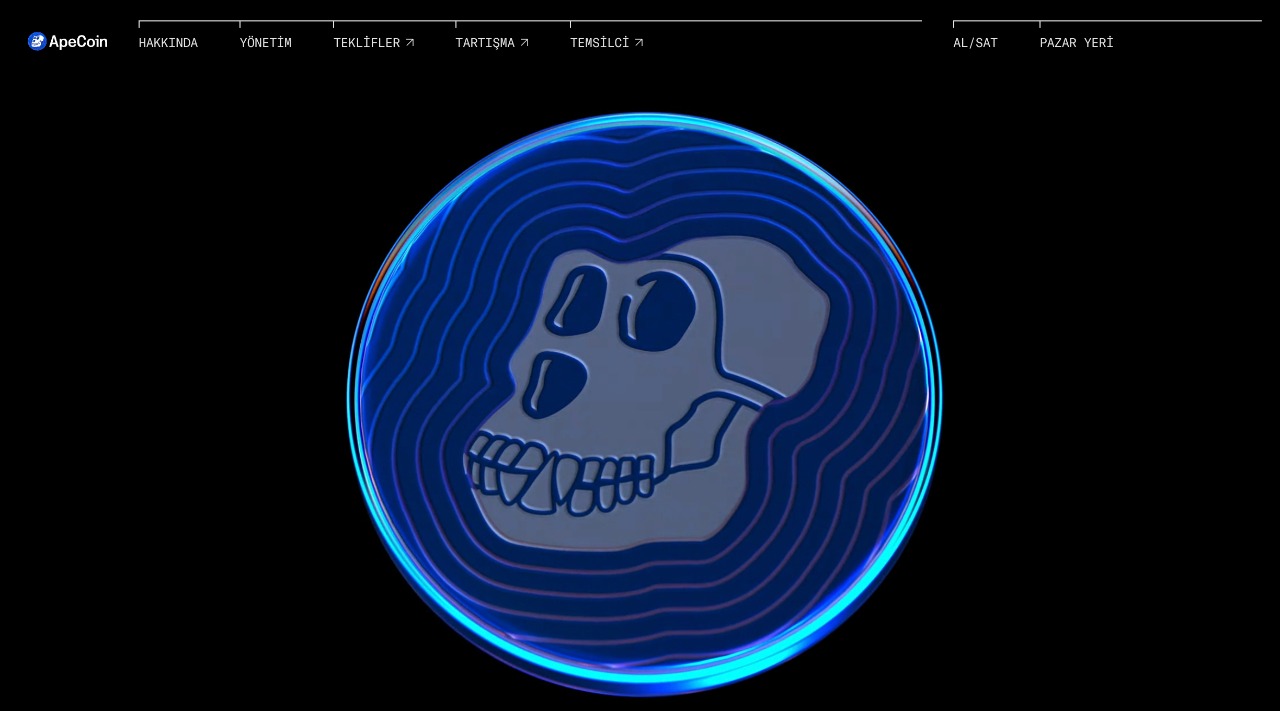Image resolution: width=1280 pixels, height=711 pixels.
Task: Click the skull's large right eye socket
Action: click(658, 312)
